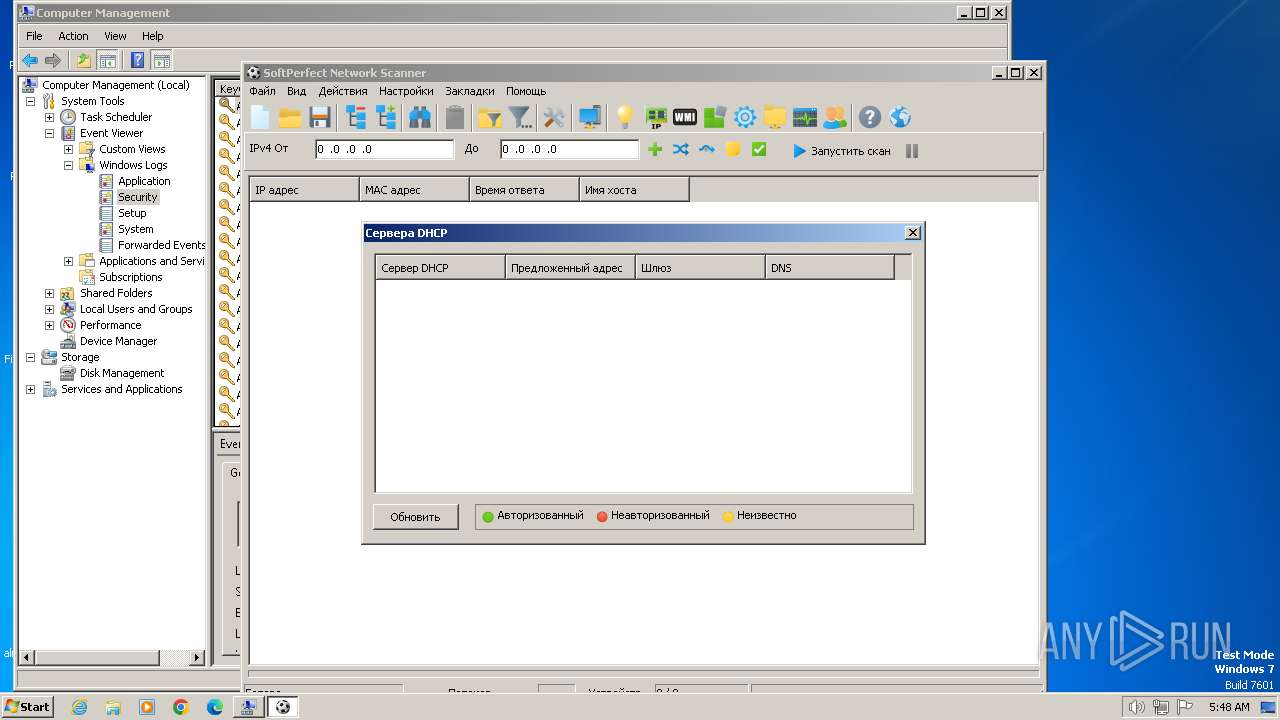Click the users accounts icon
The image size is (1280, 720).
[x=834, y=117]
